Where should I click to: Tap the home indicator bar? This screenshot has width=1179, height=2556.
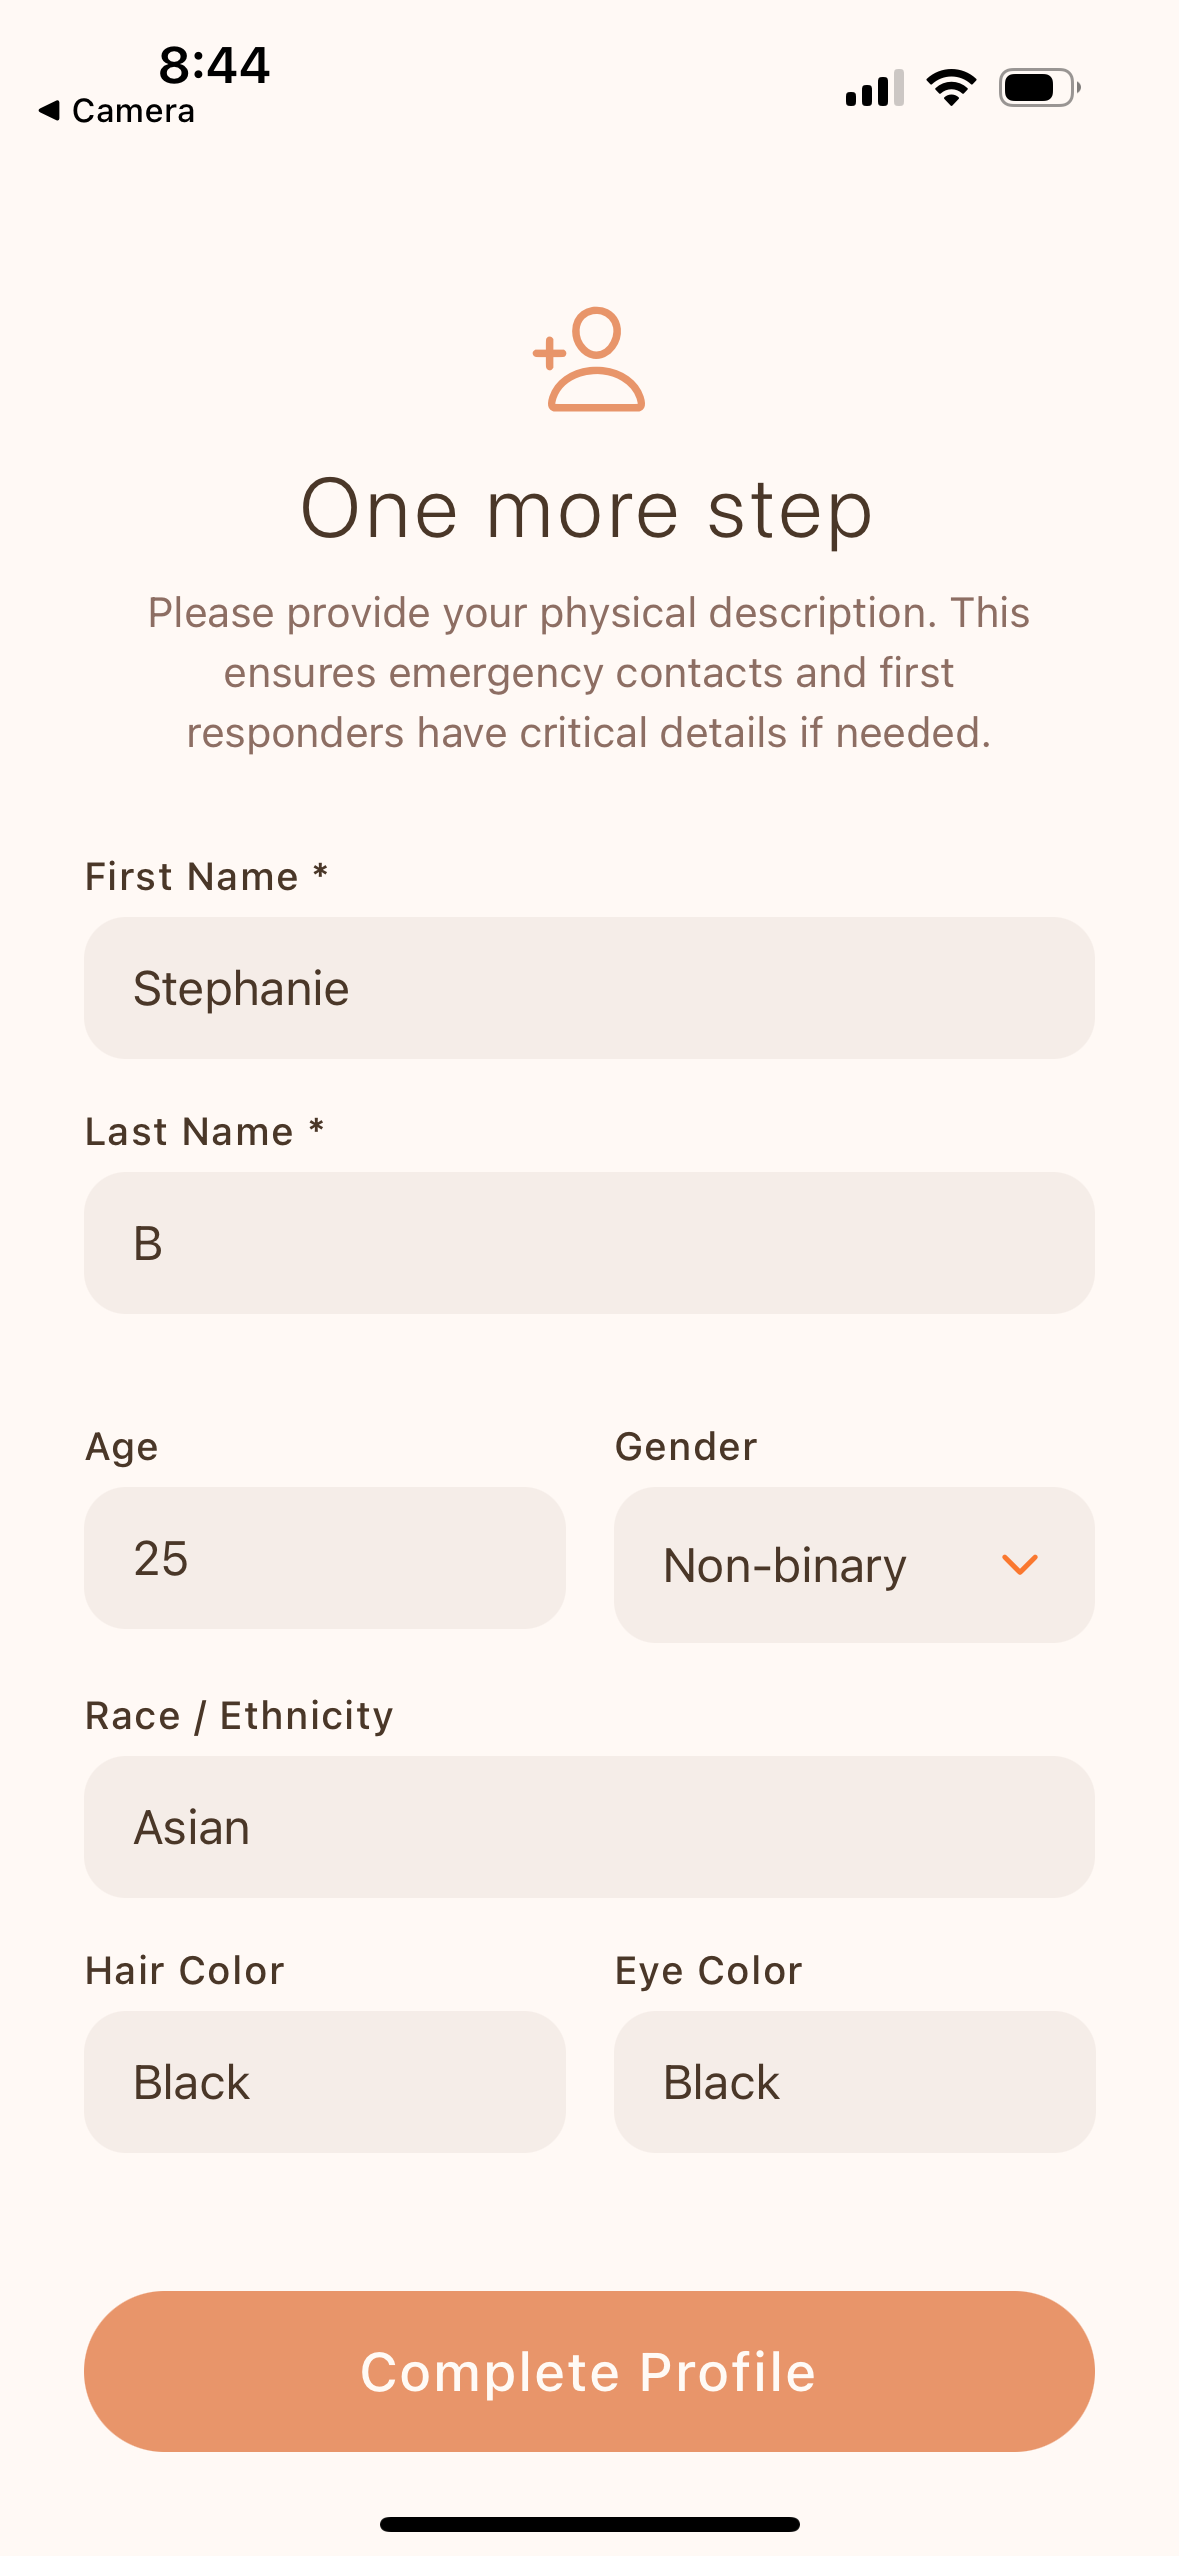[x=589, y=2524]
